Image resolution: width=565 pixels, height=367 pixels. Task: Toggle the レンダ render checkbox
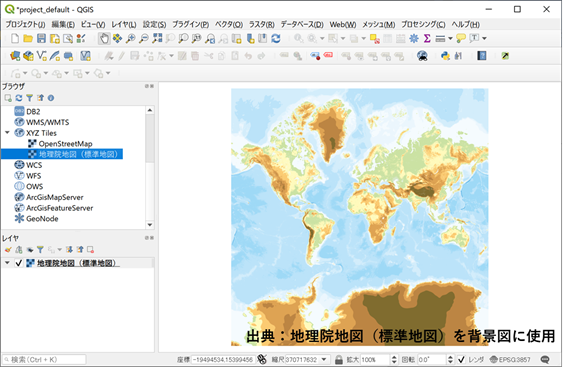point(462,359)
